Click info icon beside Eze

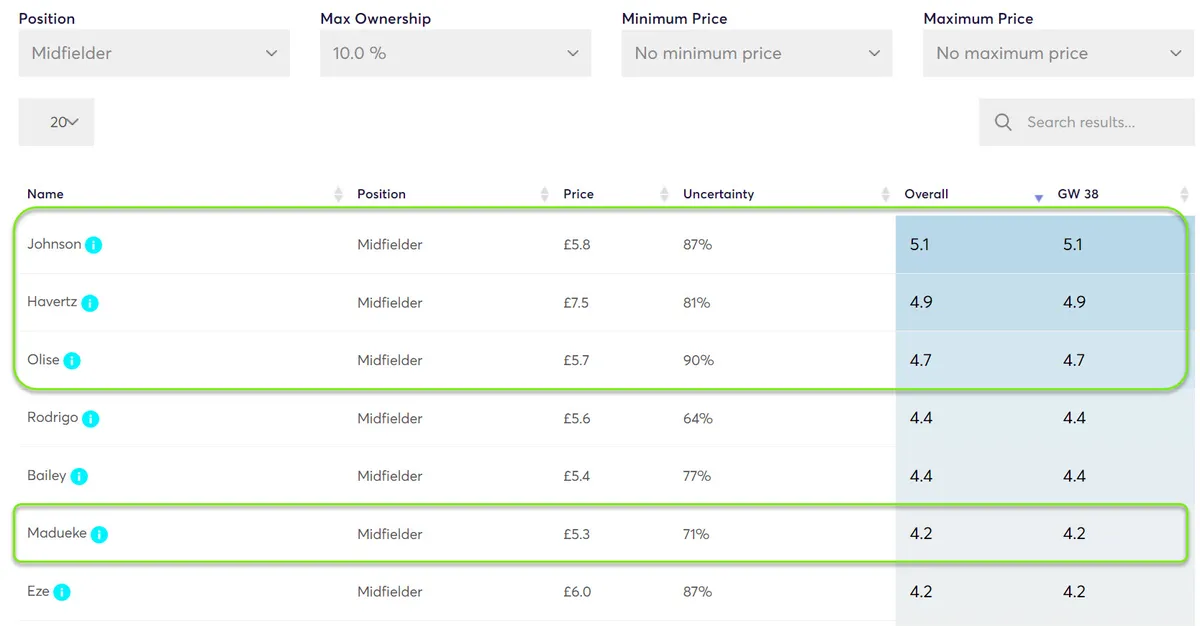(x=62, y=593)
